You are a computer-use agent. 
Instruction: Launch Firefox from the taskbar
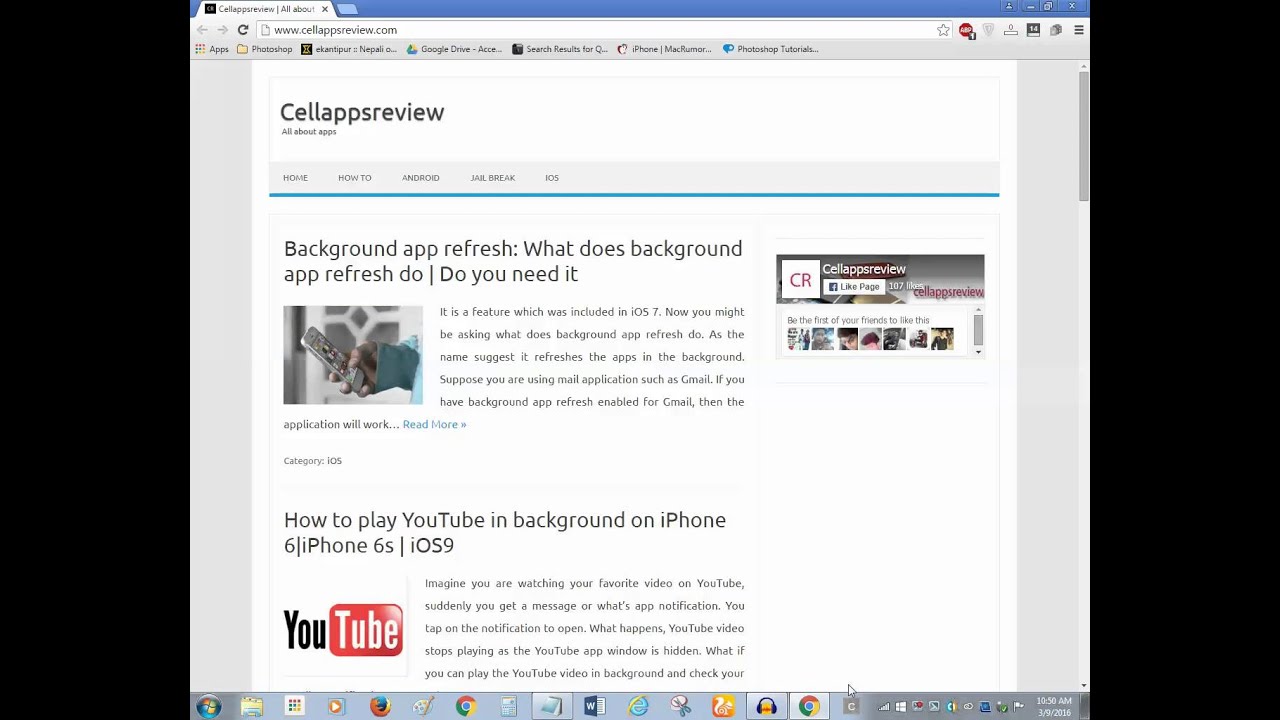pyautogui.click(x=380, y=707)
